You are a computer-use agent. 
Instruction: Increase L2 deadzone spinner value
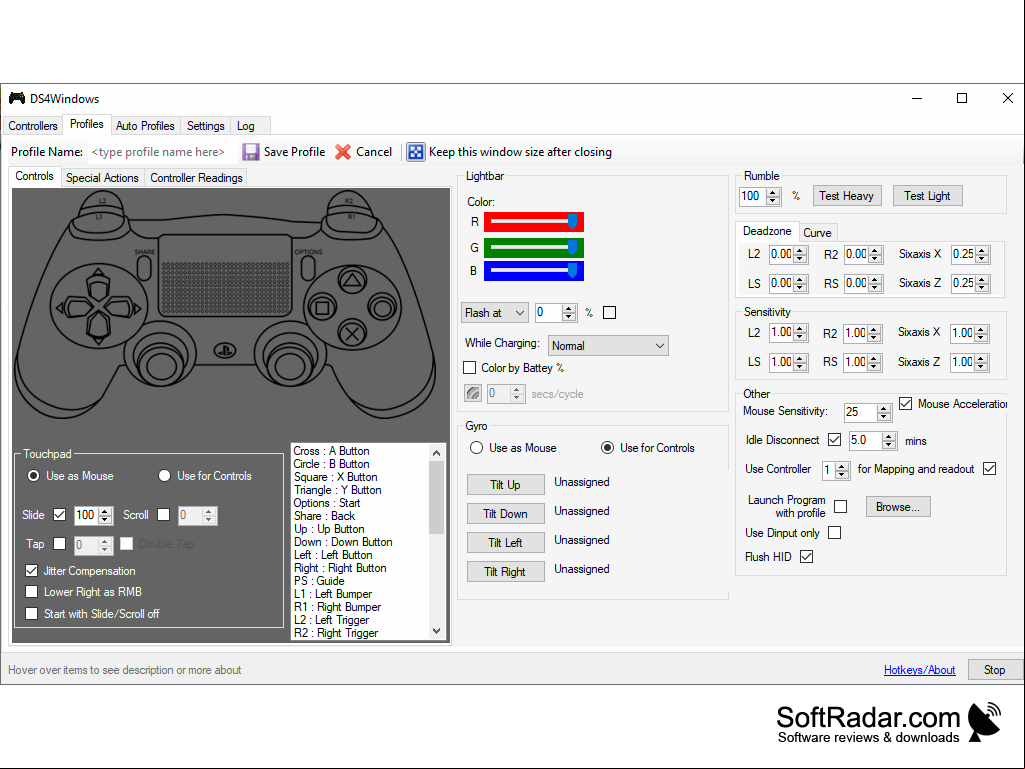(800, 250)
